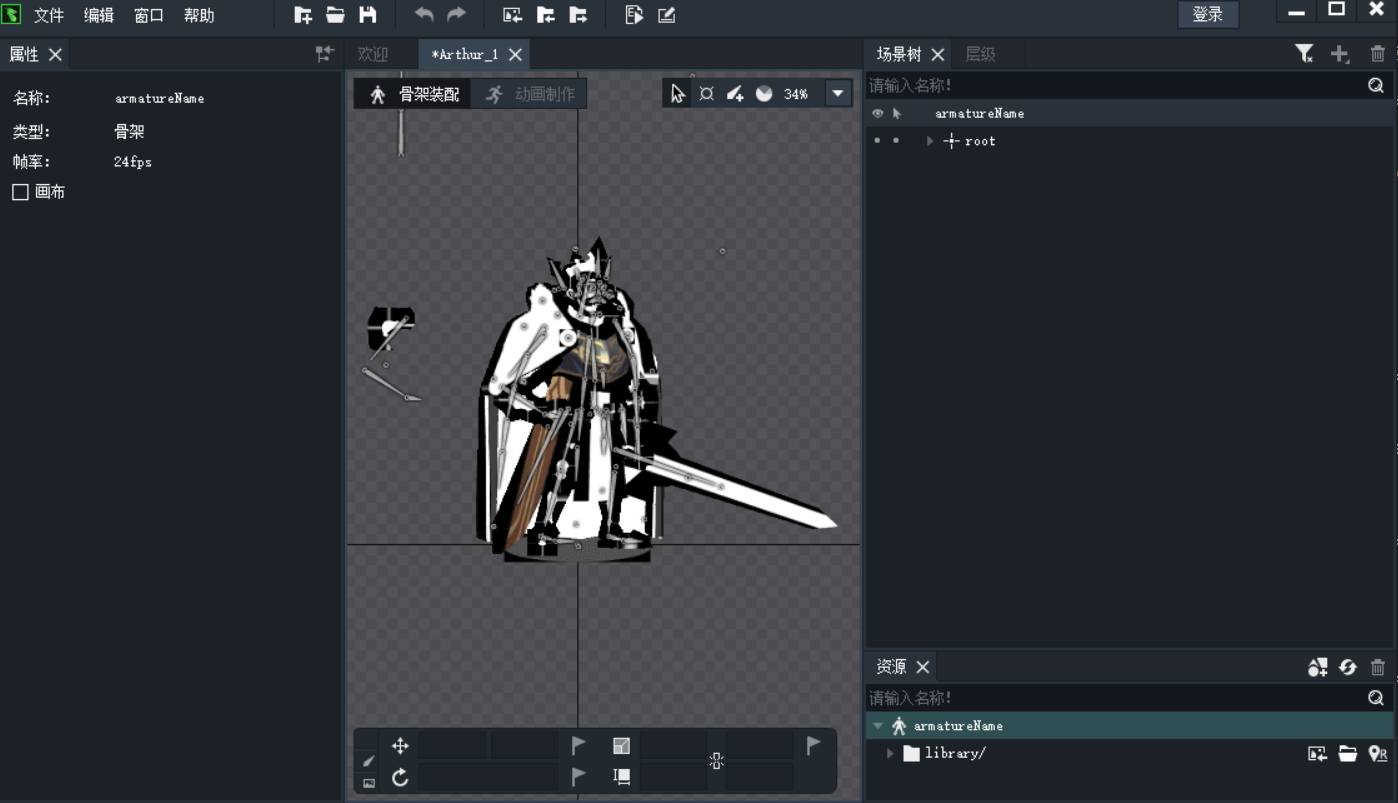This screenshot has width=1398, height=803.
Task: Click the scene tree name search field
Action: [1110, 85]
